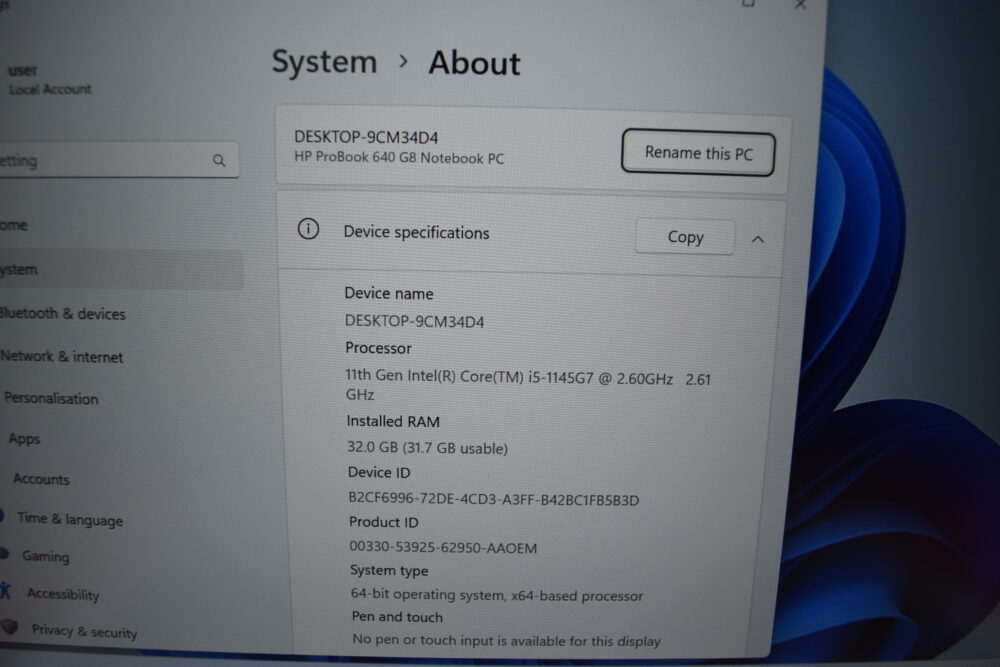This screenshot has width=1000, height=667.
Task: Open the Apps settings page
Action: [24, 439]
